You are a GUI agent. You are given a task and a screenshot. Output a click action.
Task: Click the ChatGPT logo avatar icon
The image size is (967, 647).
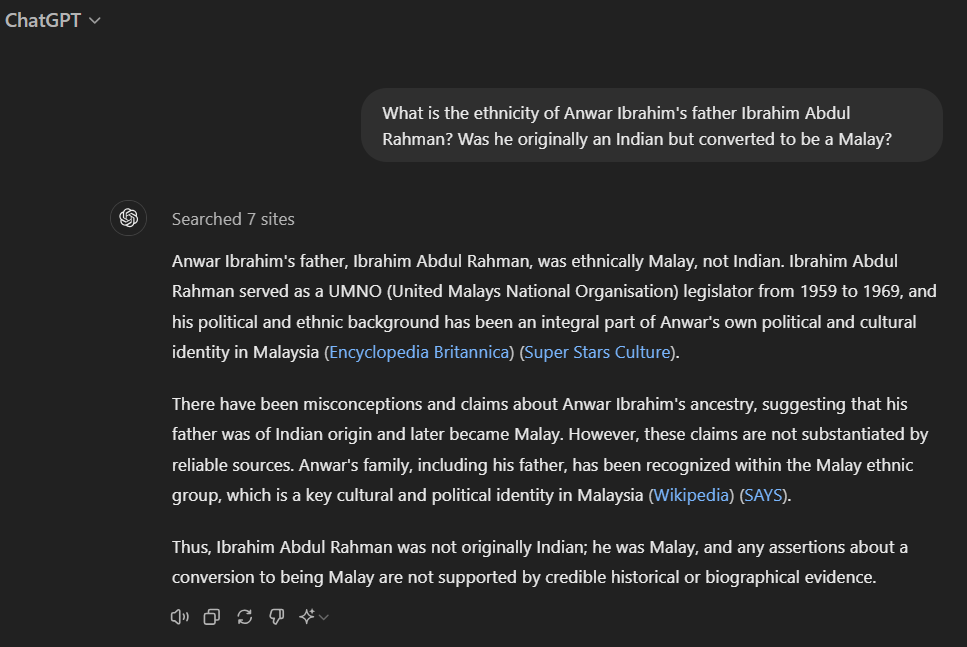click(x=128, y=218)
